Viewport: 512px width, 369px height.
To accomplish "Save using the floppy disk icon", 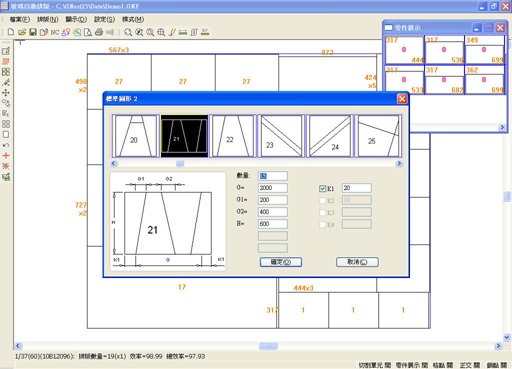I will click(33, 32).
